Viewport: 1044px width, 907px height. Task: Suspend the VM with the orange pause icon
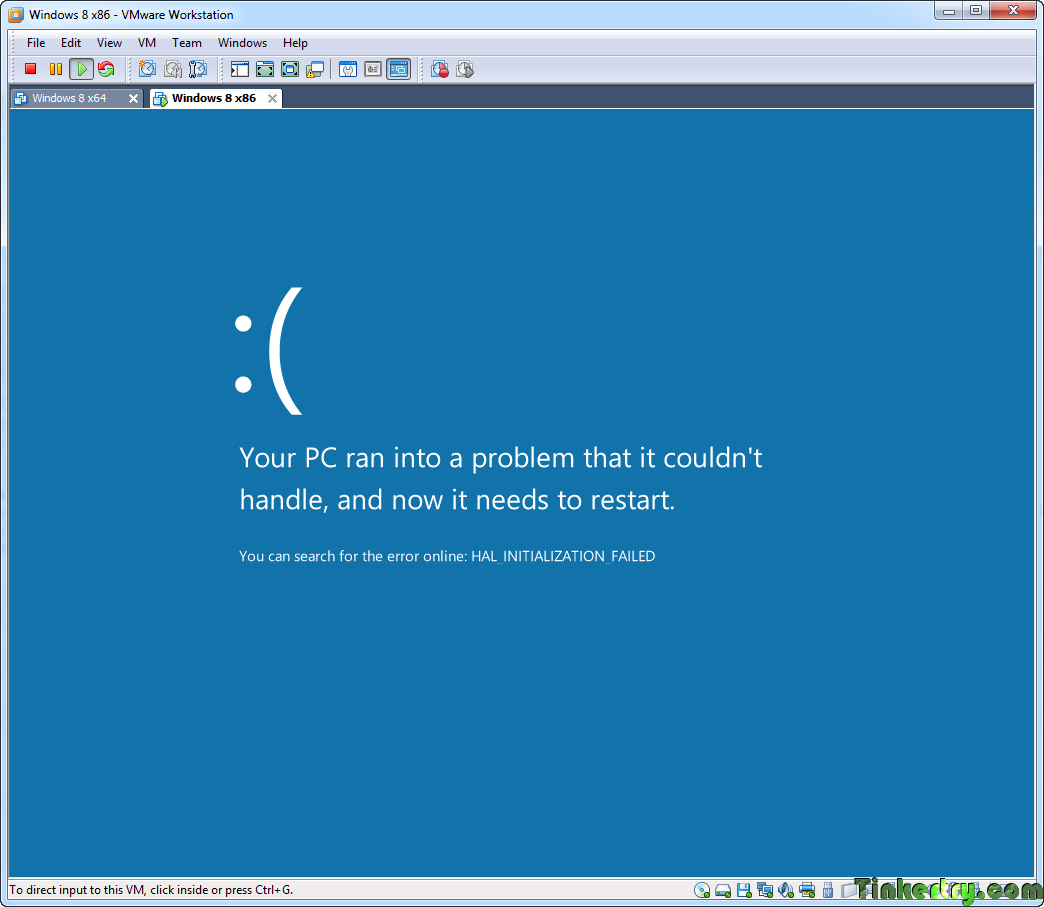pos(56,69)
